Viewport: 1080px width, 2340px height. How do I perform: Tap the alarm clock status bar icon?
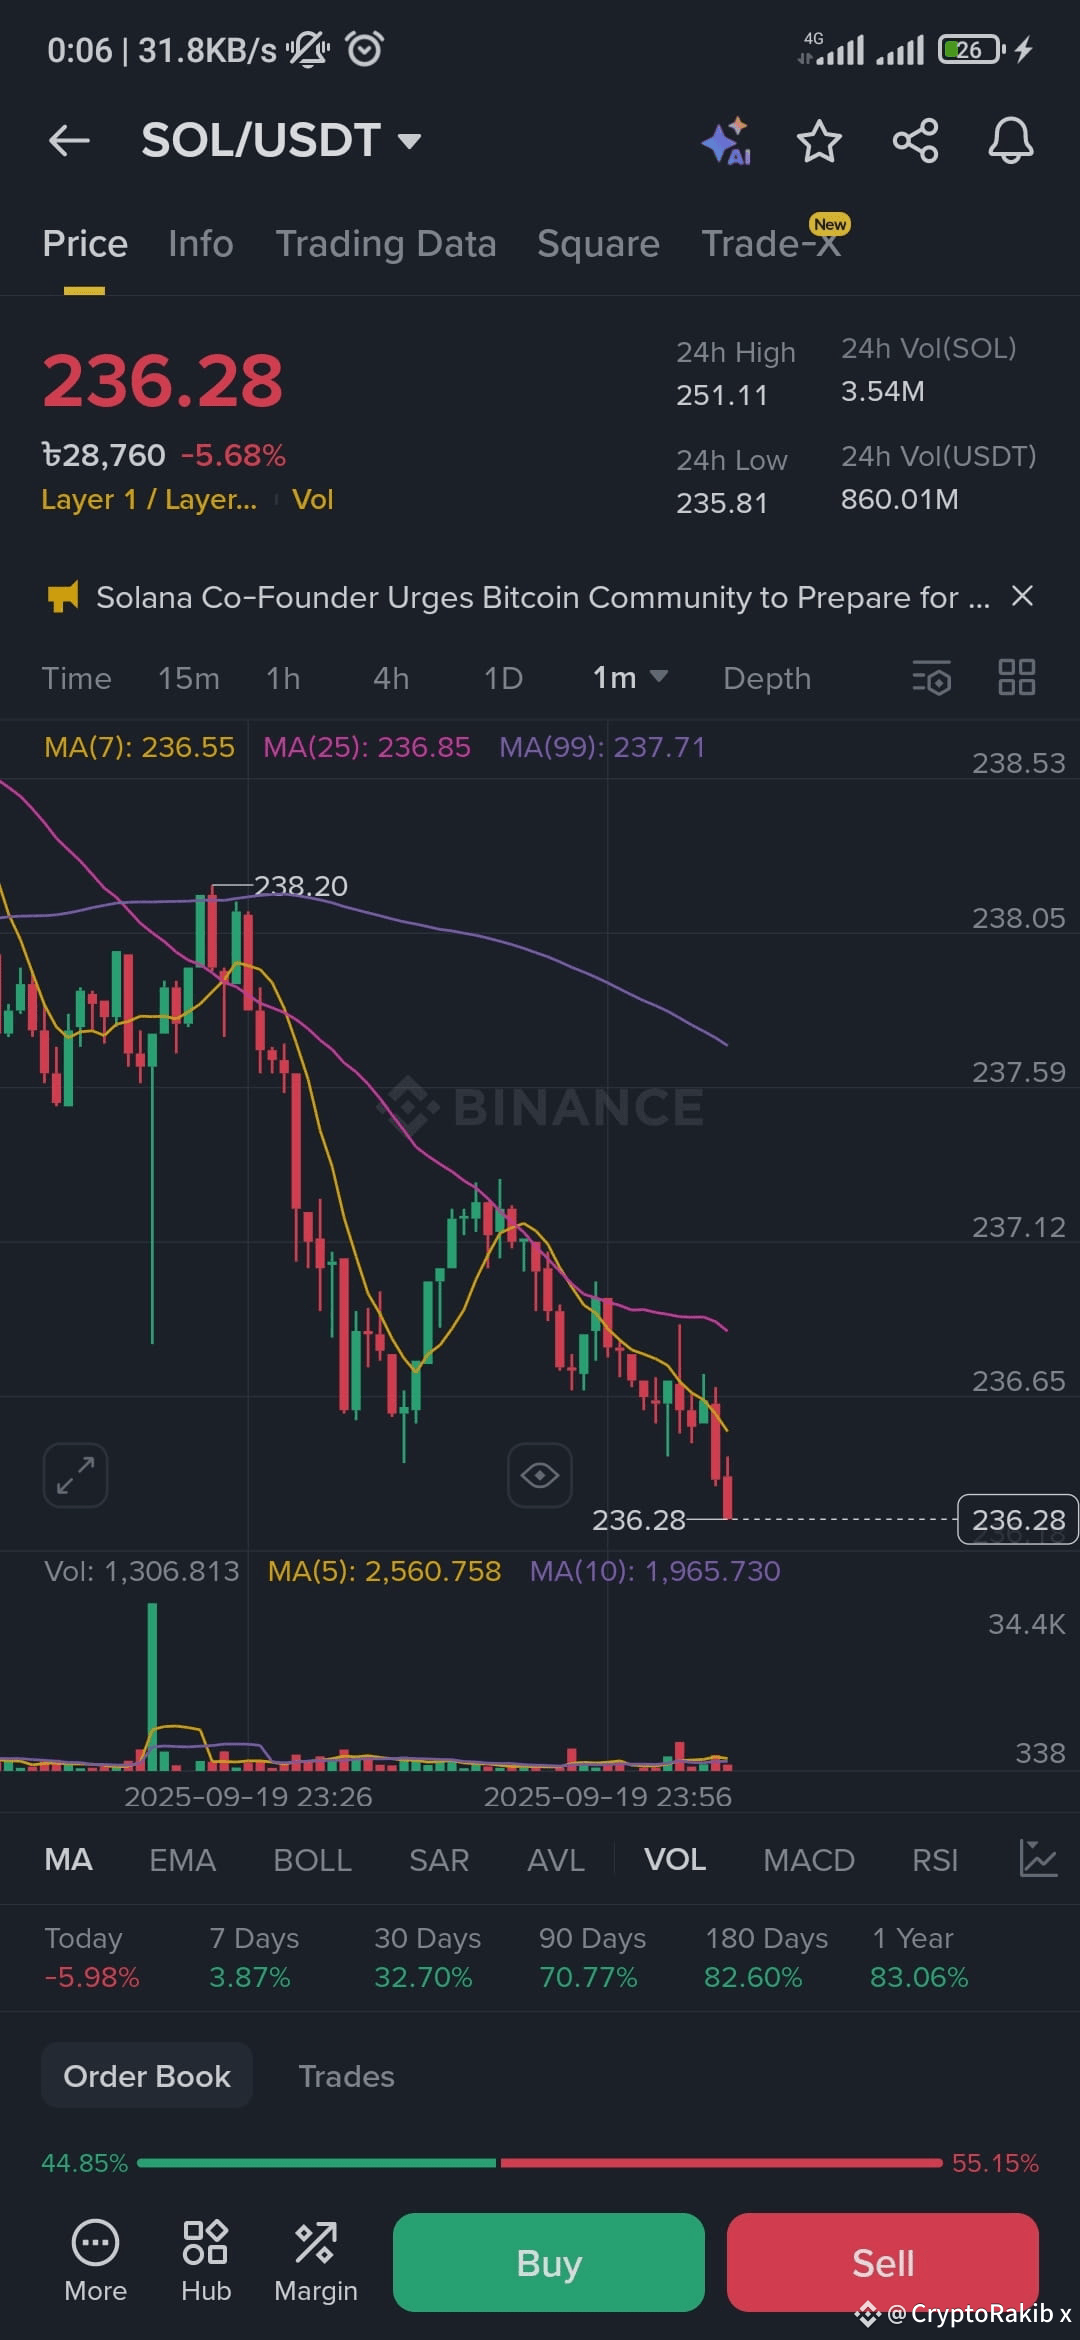(x=364, y=48)
